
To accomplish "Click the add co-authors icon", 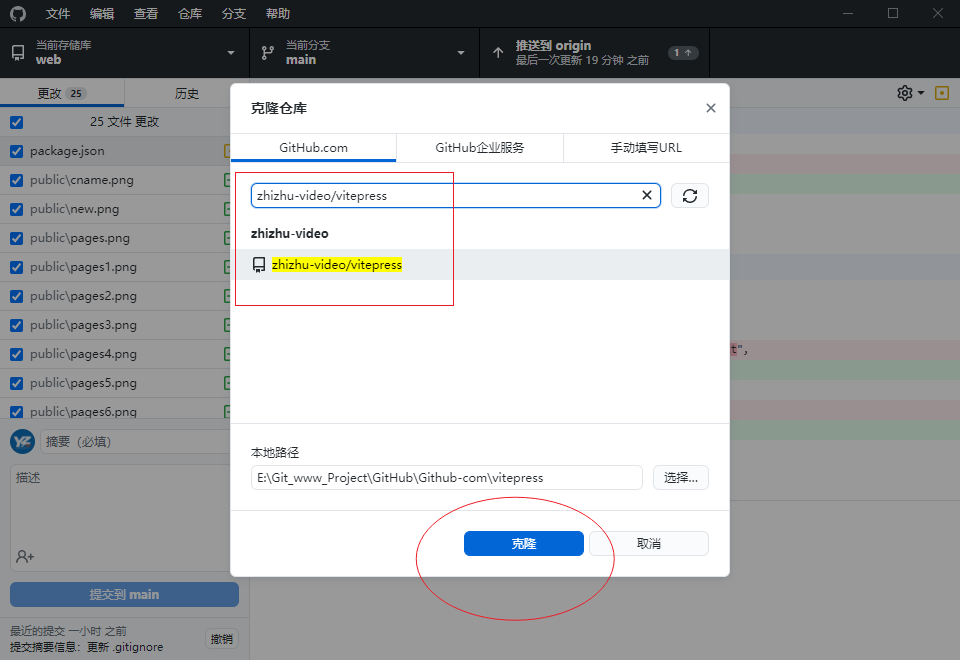I will pos(25,557).
